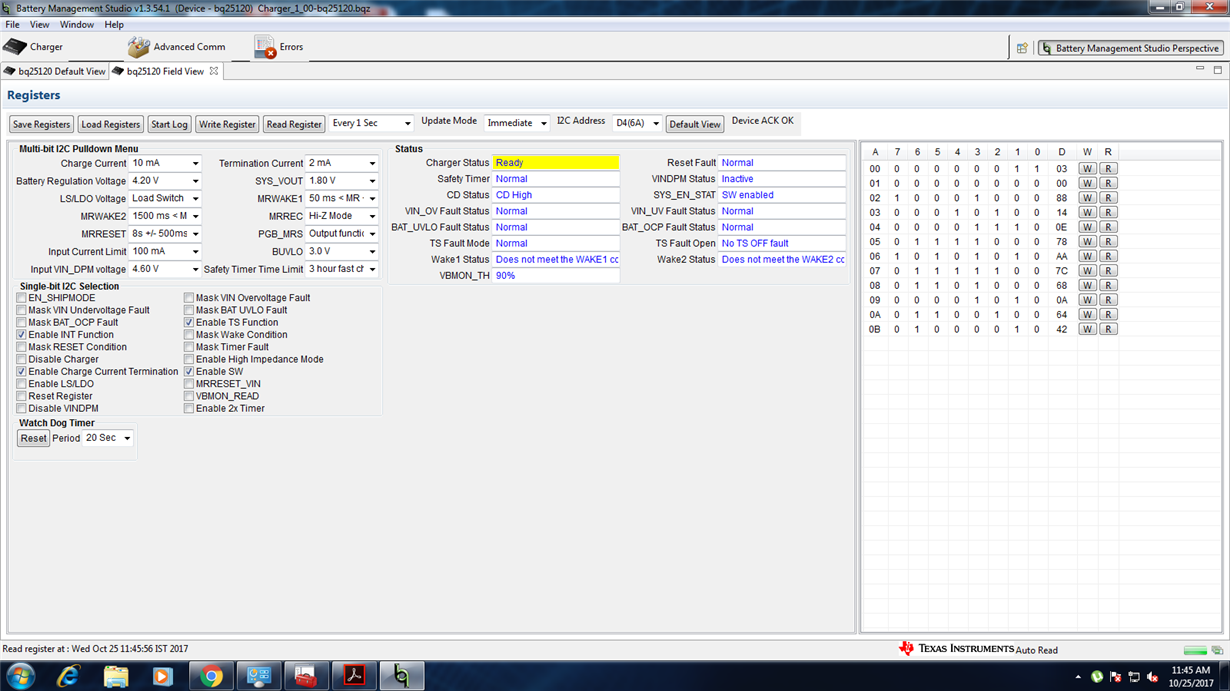Image resolution: width=1230 pixels, height=691 pixels.
Task: Click the Charger Status Ready field
Action: (x=556, y=162)
